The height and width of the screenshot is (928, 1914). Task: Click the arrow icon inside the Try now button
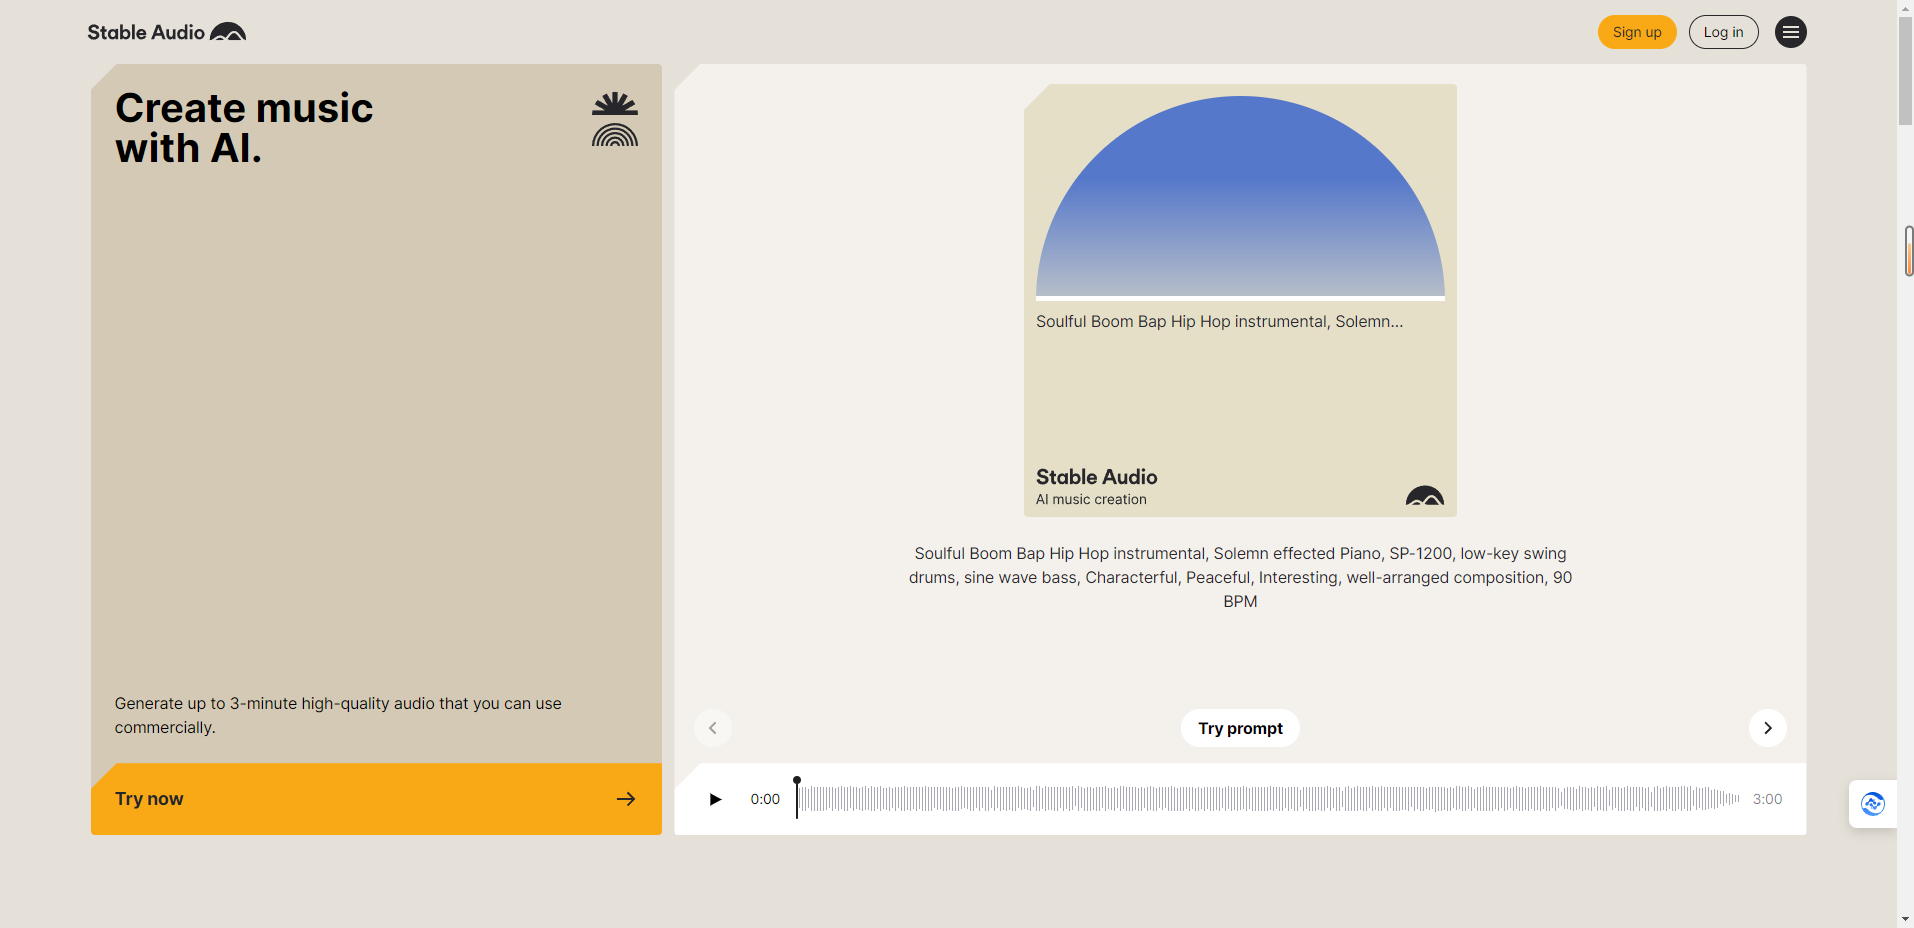click(x=626, y=798)
